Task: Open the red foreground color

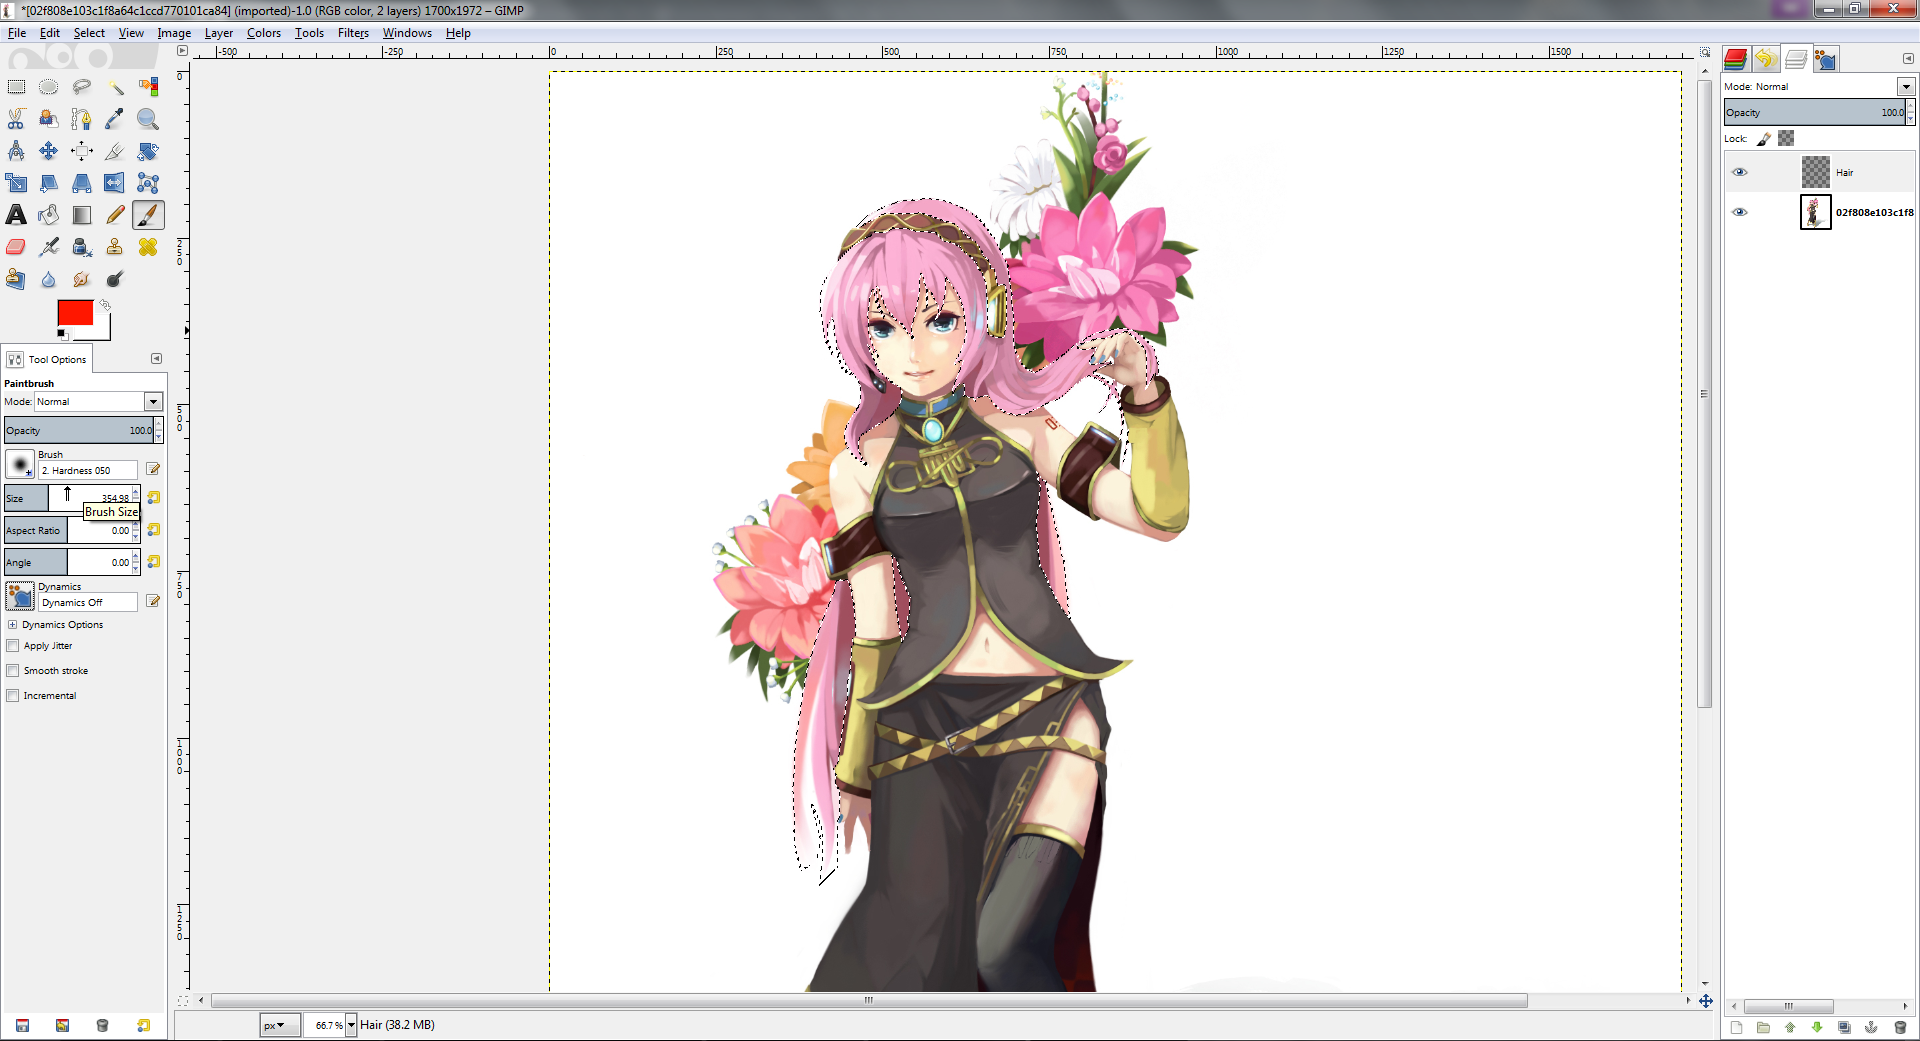Action: 75,313
